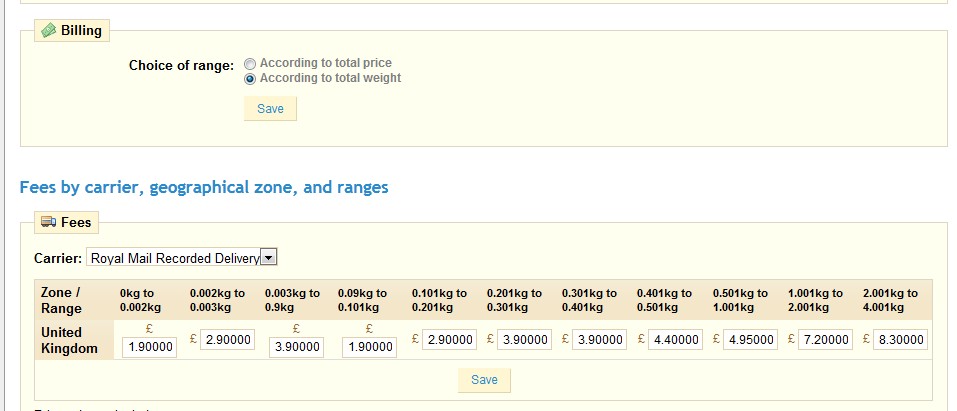Save the billing range choice
This screenshot has height=411, width=957.
tap(270, 108)
